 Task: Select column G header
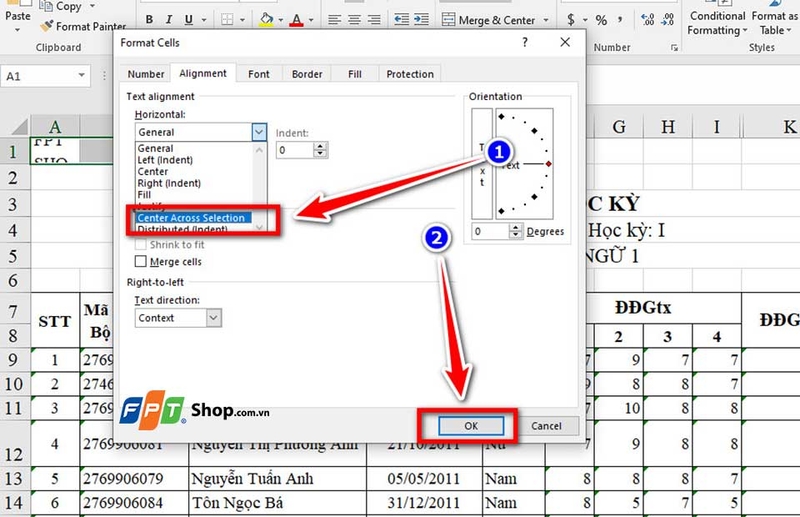619,127
